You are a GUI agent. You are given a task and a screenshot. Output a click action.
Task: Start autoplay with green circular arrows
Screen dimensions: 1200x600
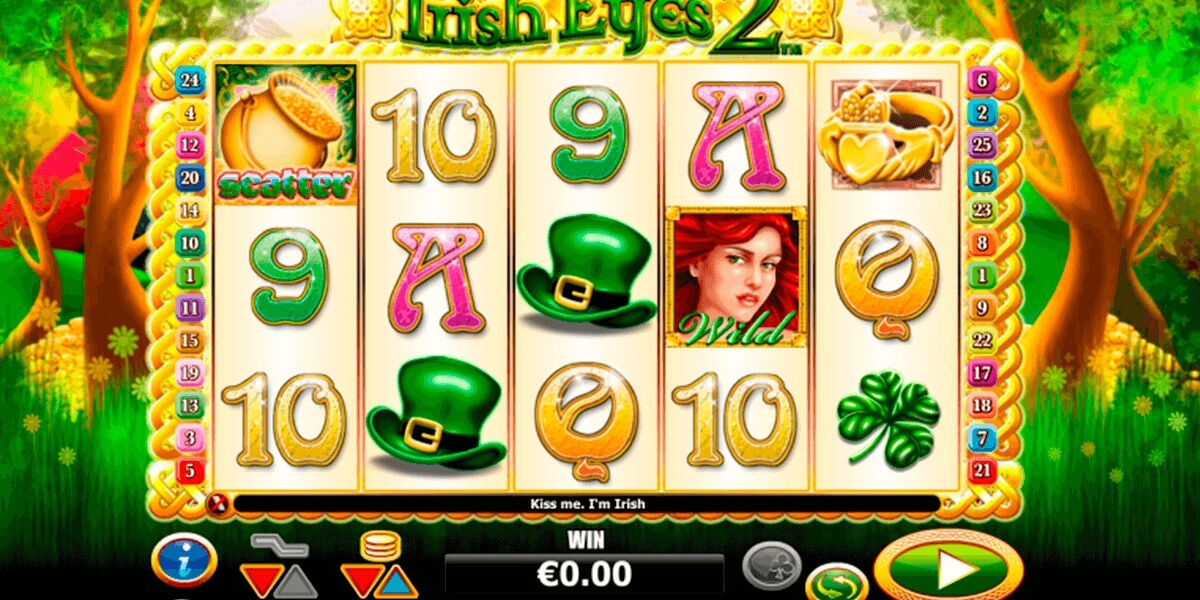pos(836,581)
